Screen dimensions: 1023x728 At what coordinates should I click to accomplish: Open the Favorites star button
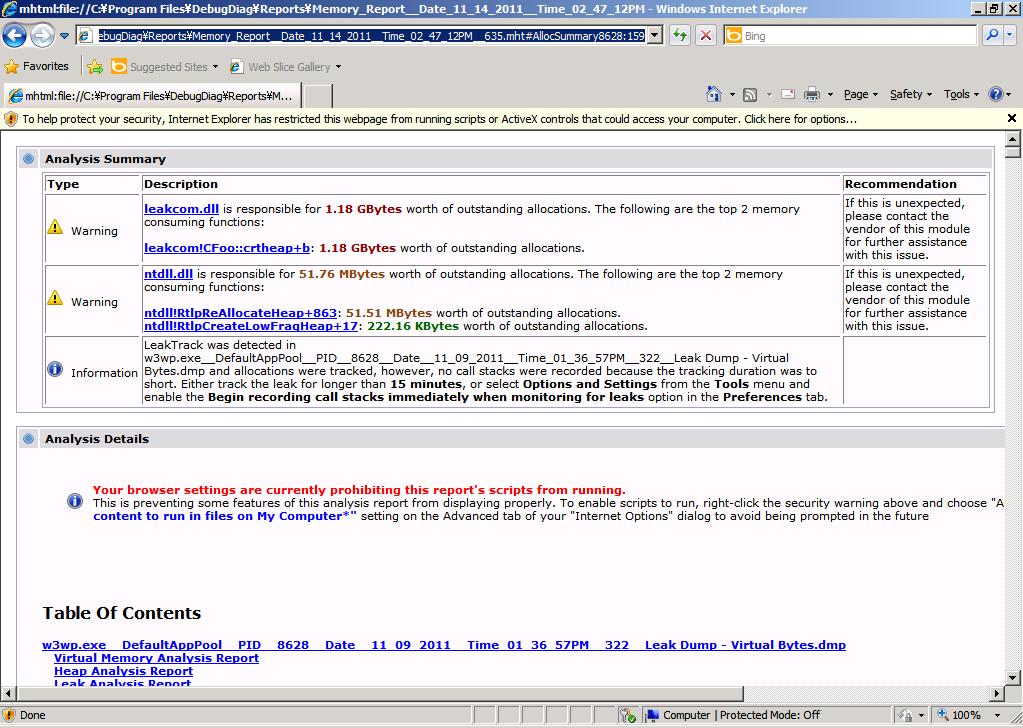click(37, 67)
